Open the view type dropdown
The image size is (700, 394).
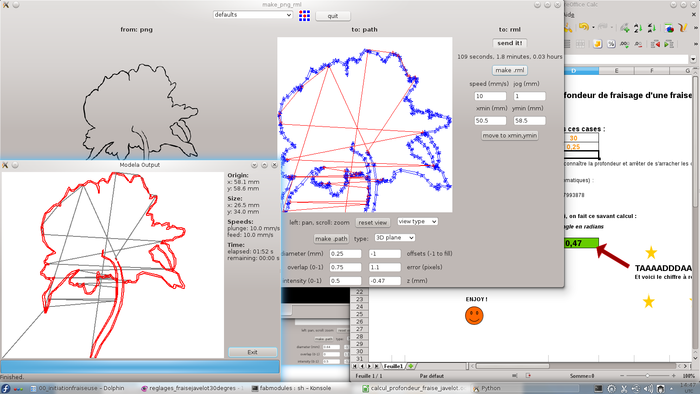(417, 222)
